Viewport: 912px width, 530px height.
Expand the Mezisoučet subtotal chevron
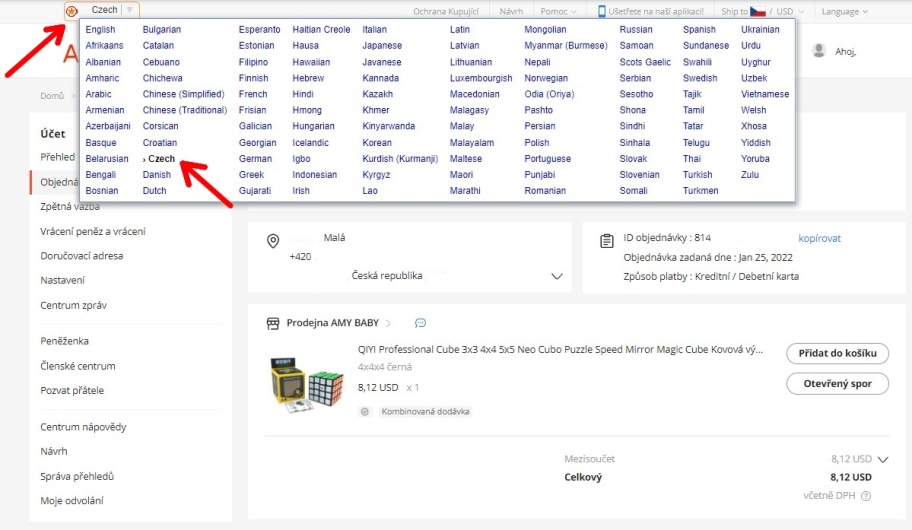click(882, 459)
